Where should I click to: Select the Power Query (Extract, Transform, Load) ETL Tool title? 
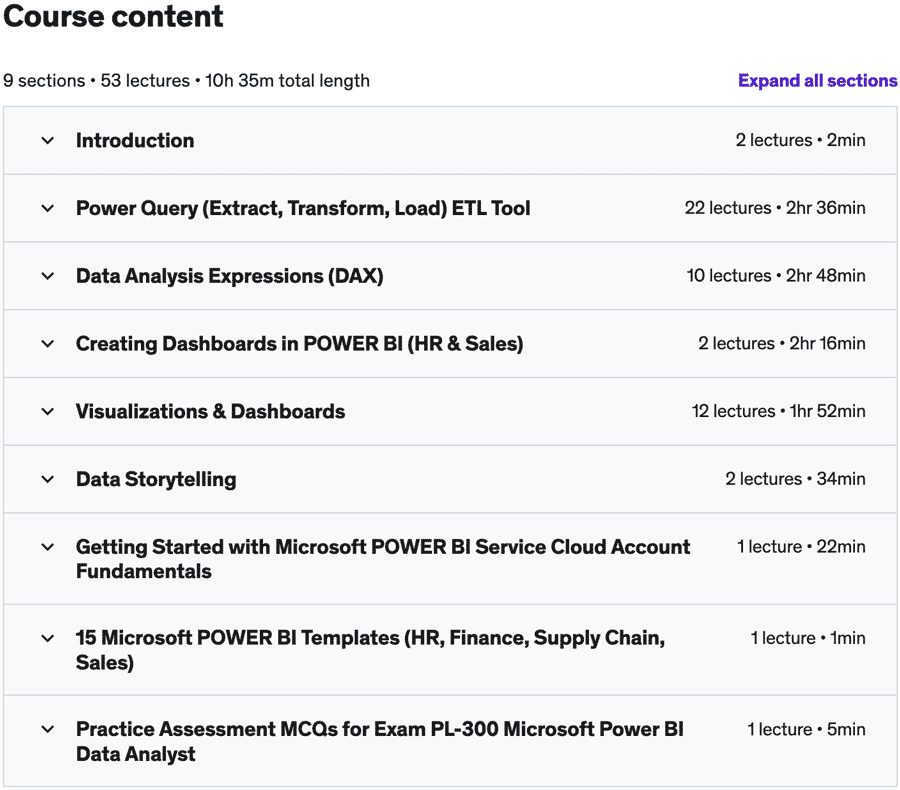pos(303,208)
